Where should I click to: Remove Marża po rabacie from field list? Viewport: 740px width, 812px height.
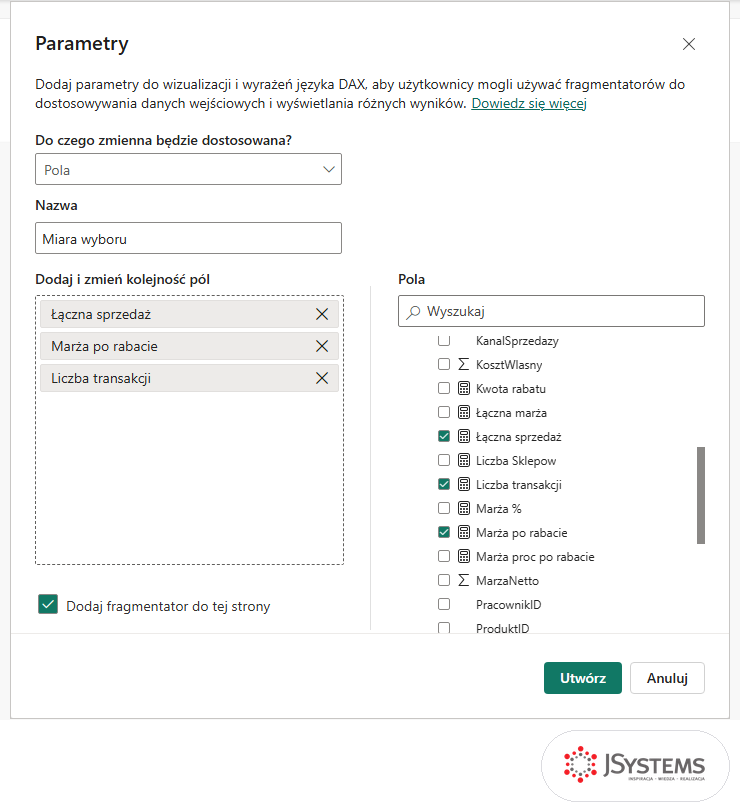pos(322,346)
